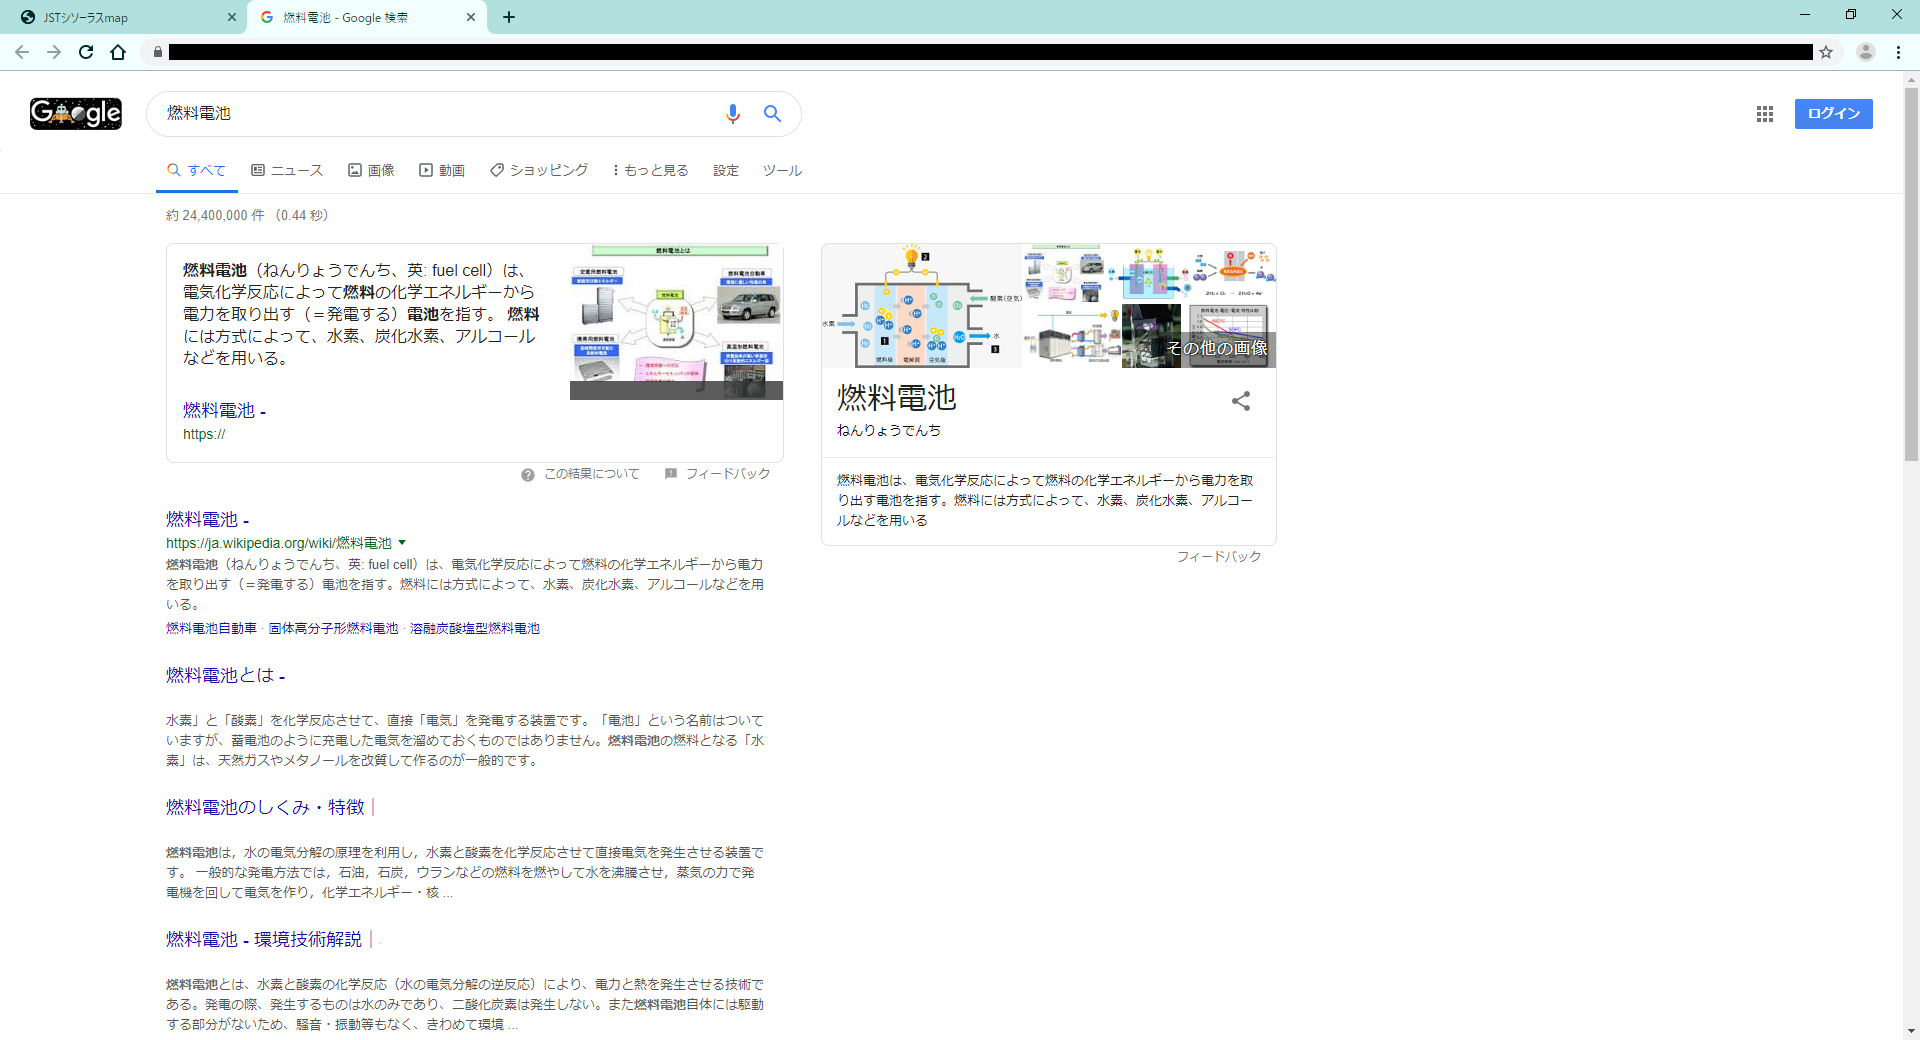The image size is (1920, 1040).
Task: Go to browser home page icon
Action: [x=118, y=52]
